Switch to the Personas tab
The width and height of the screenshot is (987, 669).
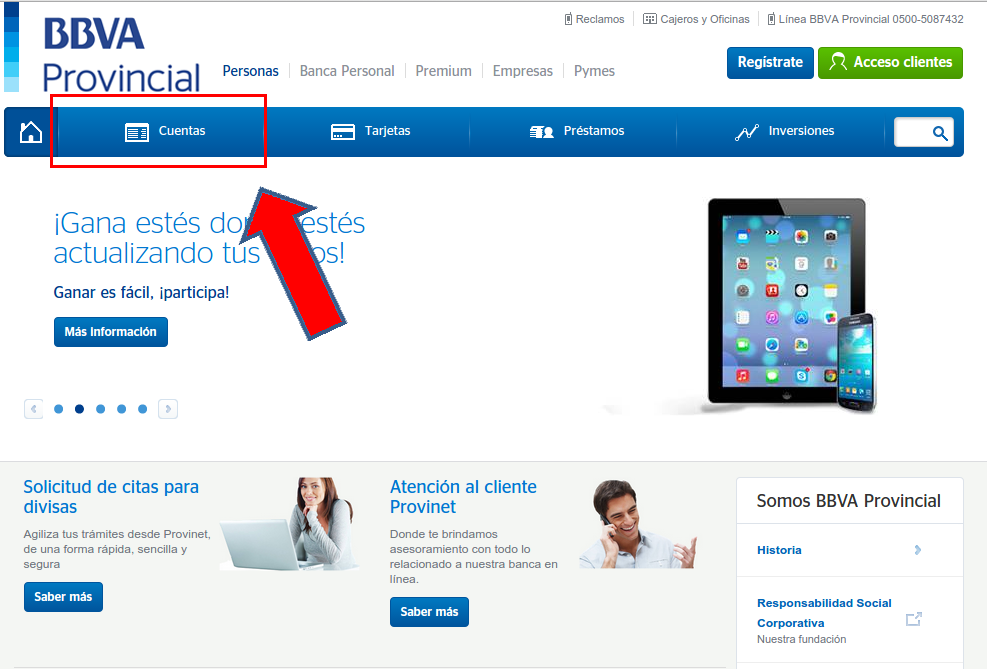[x=251, y=71]
